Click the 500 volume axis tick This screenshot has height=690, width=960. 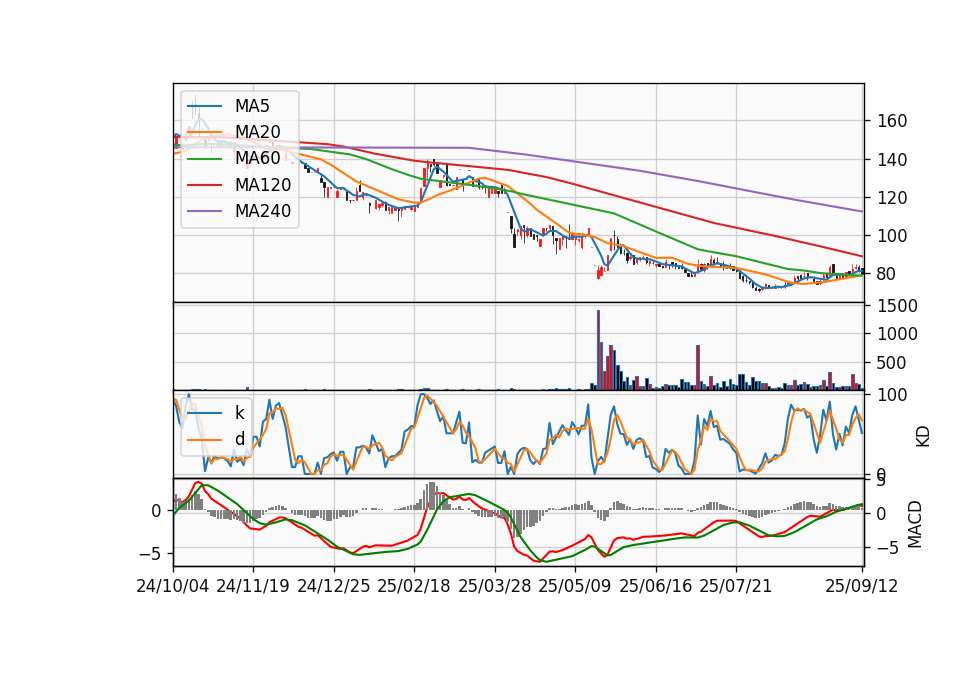coord(891,362)
